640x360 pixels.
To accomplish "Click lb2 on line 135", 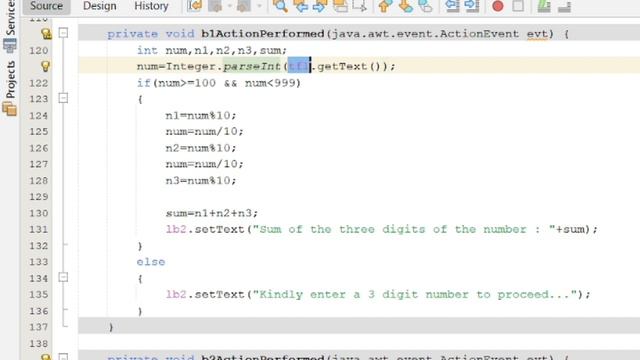I will (176, 294).
